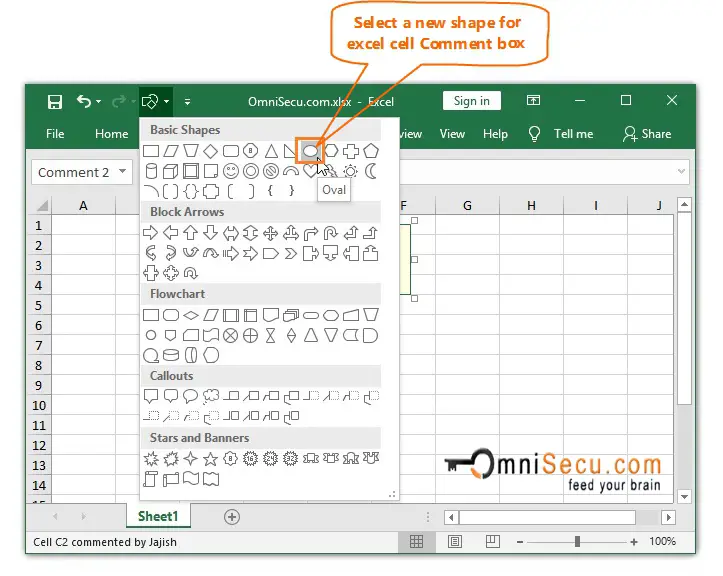
Task: Click the Share button
Action: coord(647,134)
